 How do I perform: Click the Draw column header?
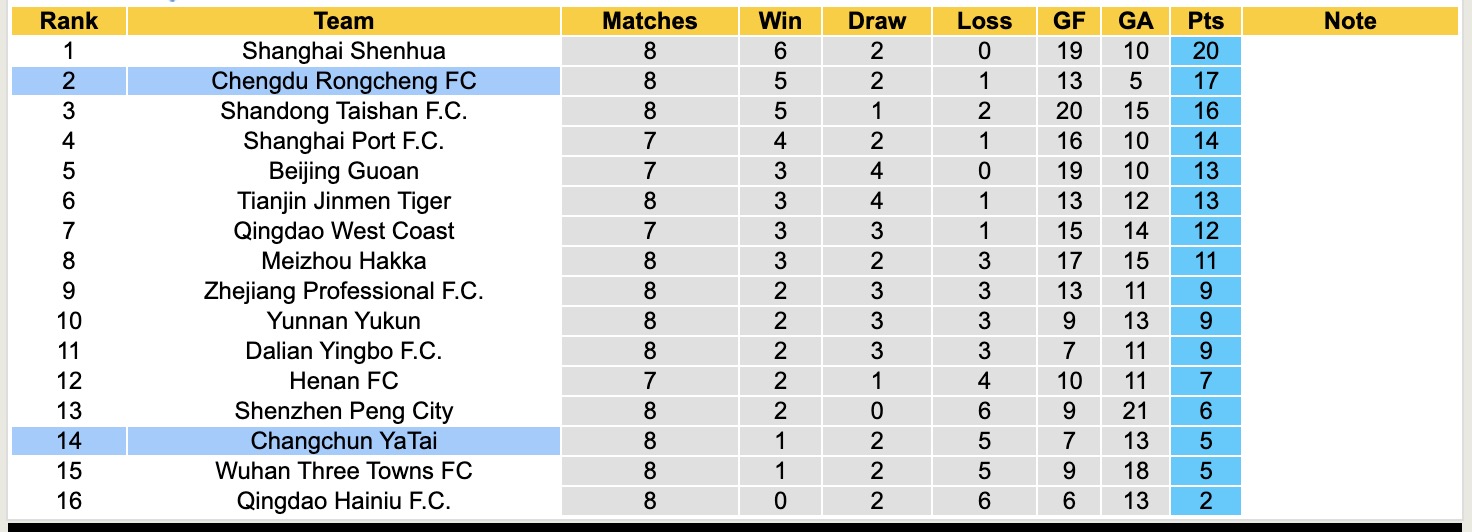pyautogui.click(x=877, y=21)
